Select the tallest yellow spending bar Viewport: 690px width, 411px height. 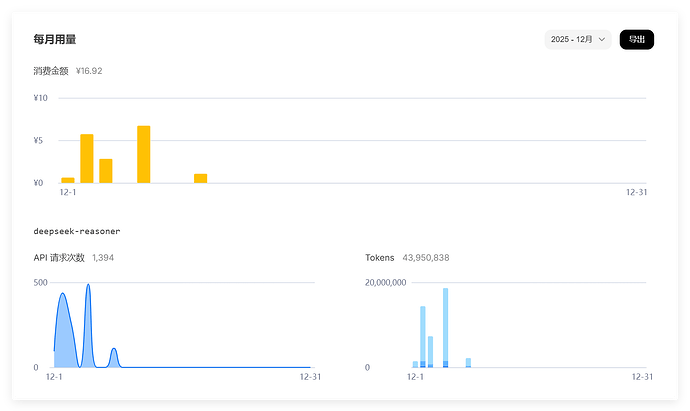pyautogui.click(x=143, y=154)
